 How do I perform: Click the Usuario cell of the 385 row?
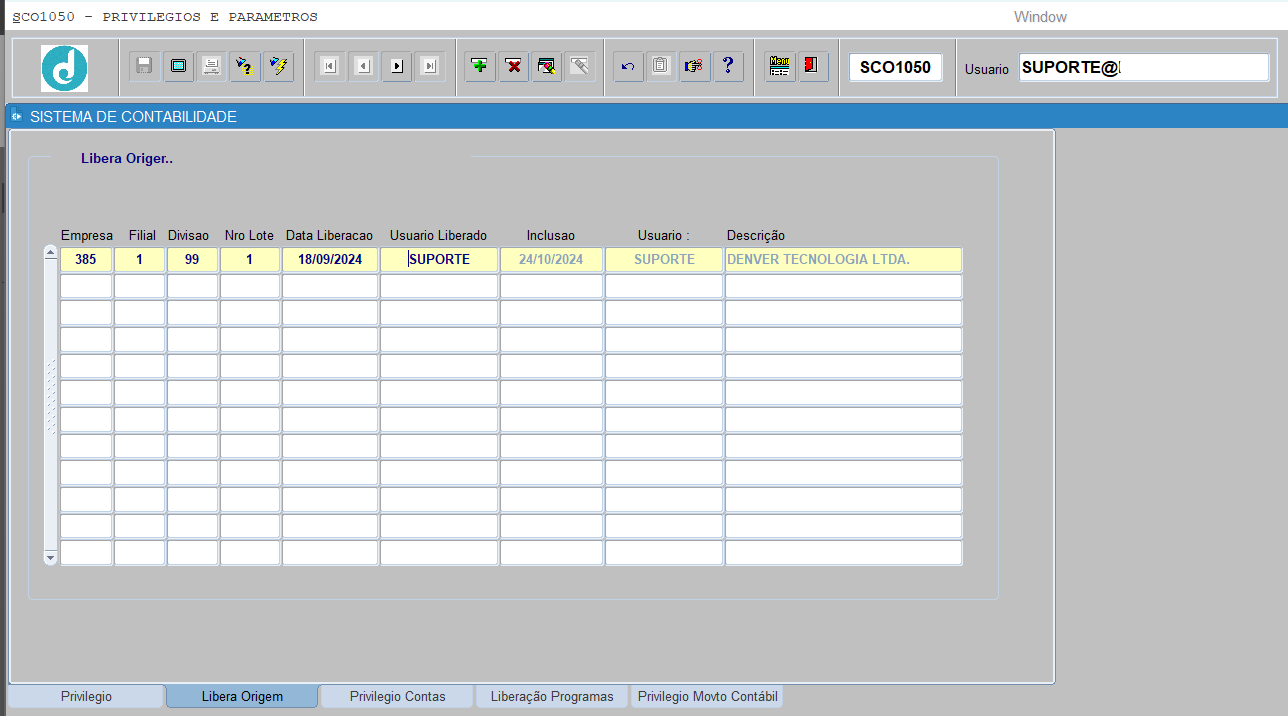tap(664, 260)
